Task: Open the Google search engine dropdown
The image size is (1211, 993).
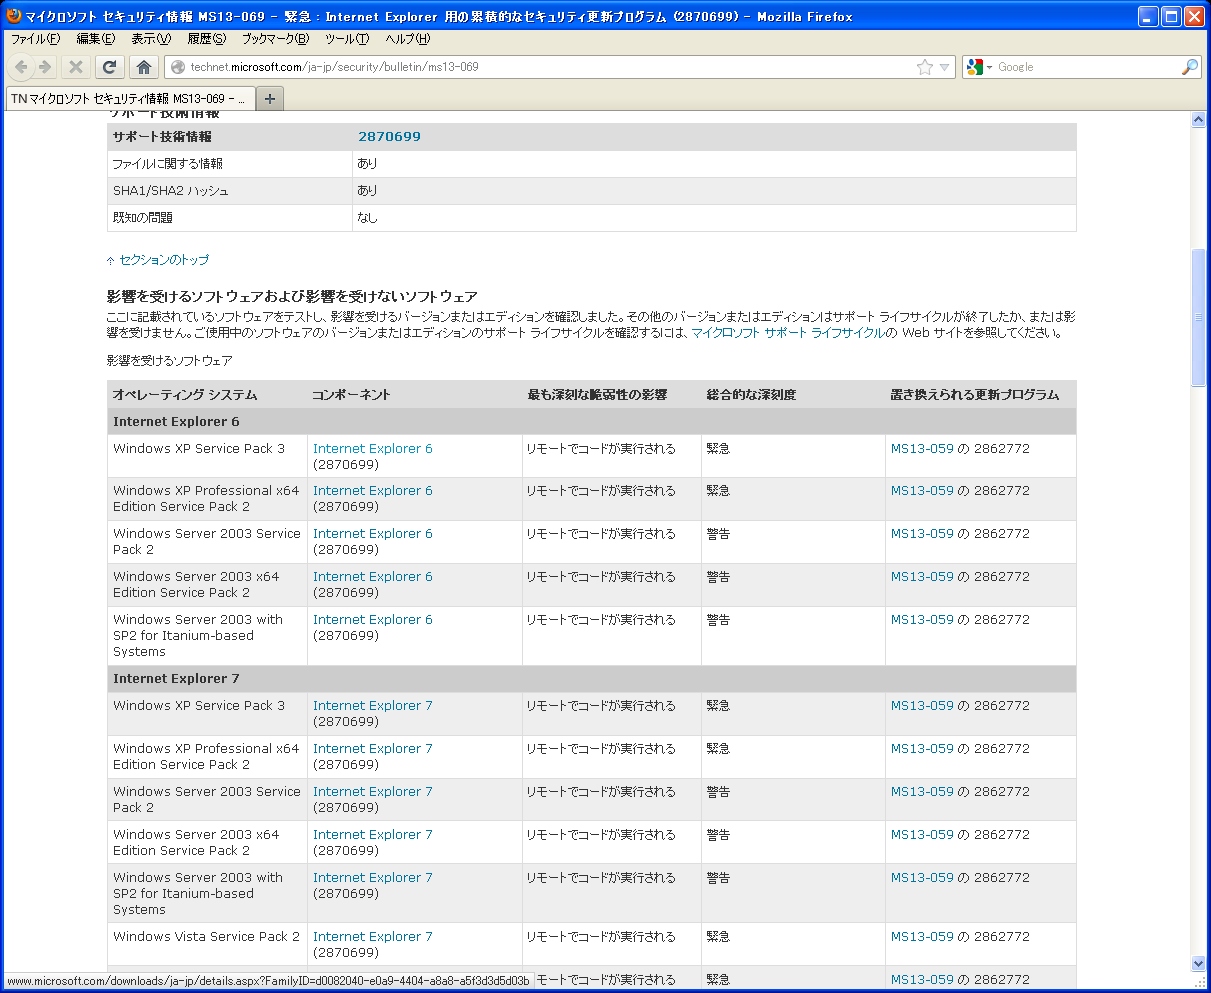Action: pos(979,67)
